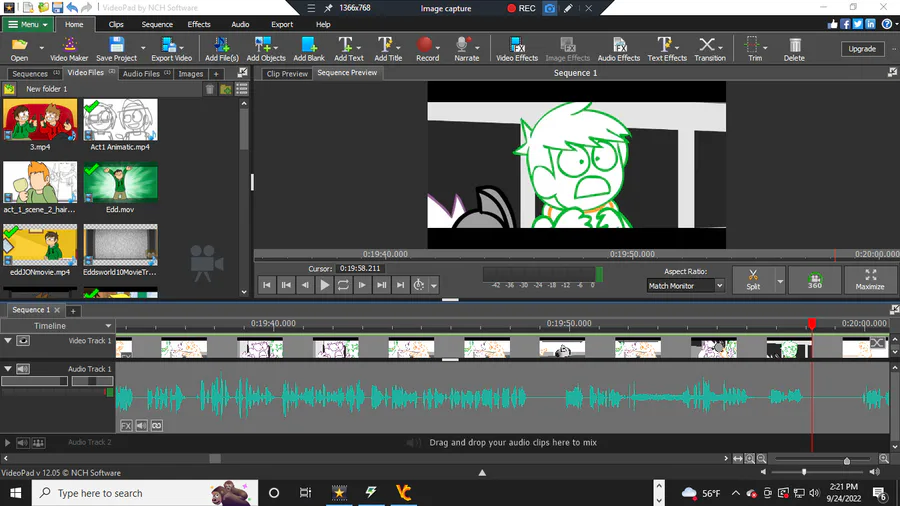Play the sequence preview

[x=324, y=285]
